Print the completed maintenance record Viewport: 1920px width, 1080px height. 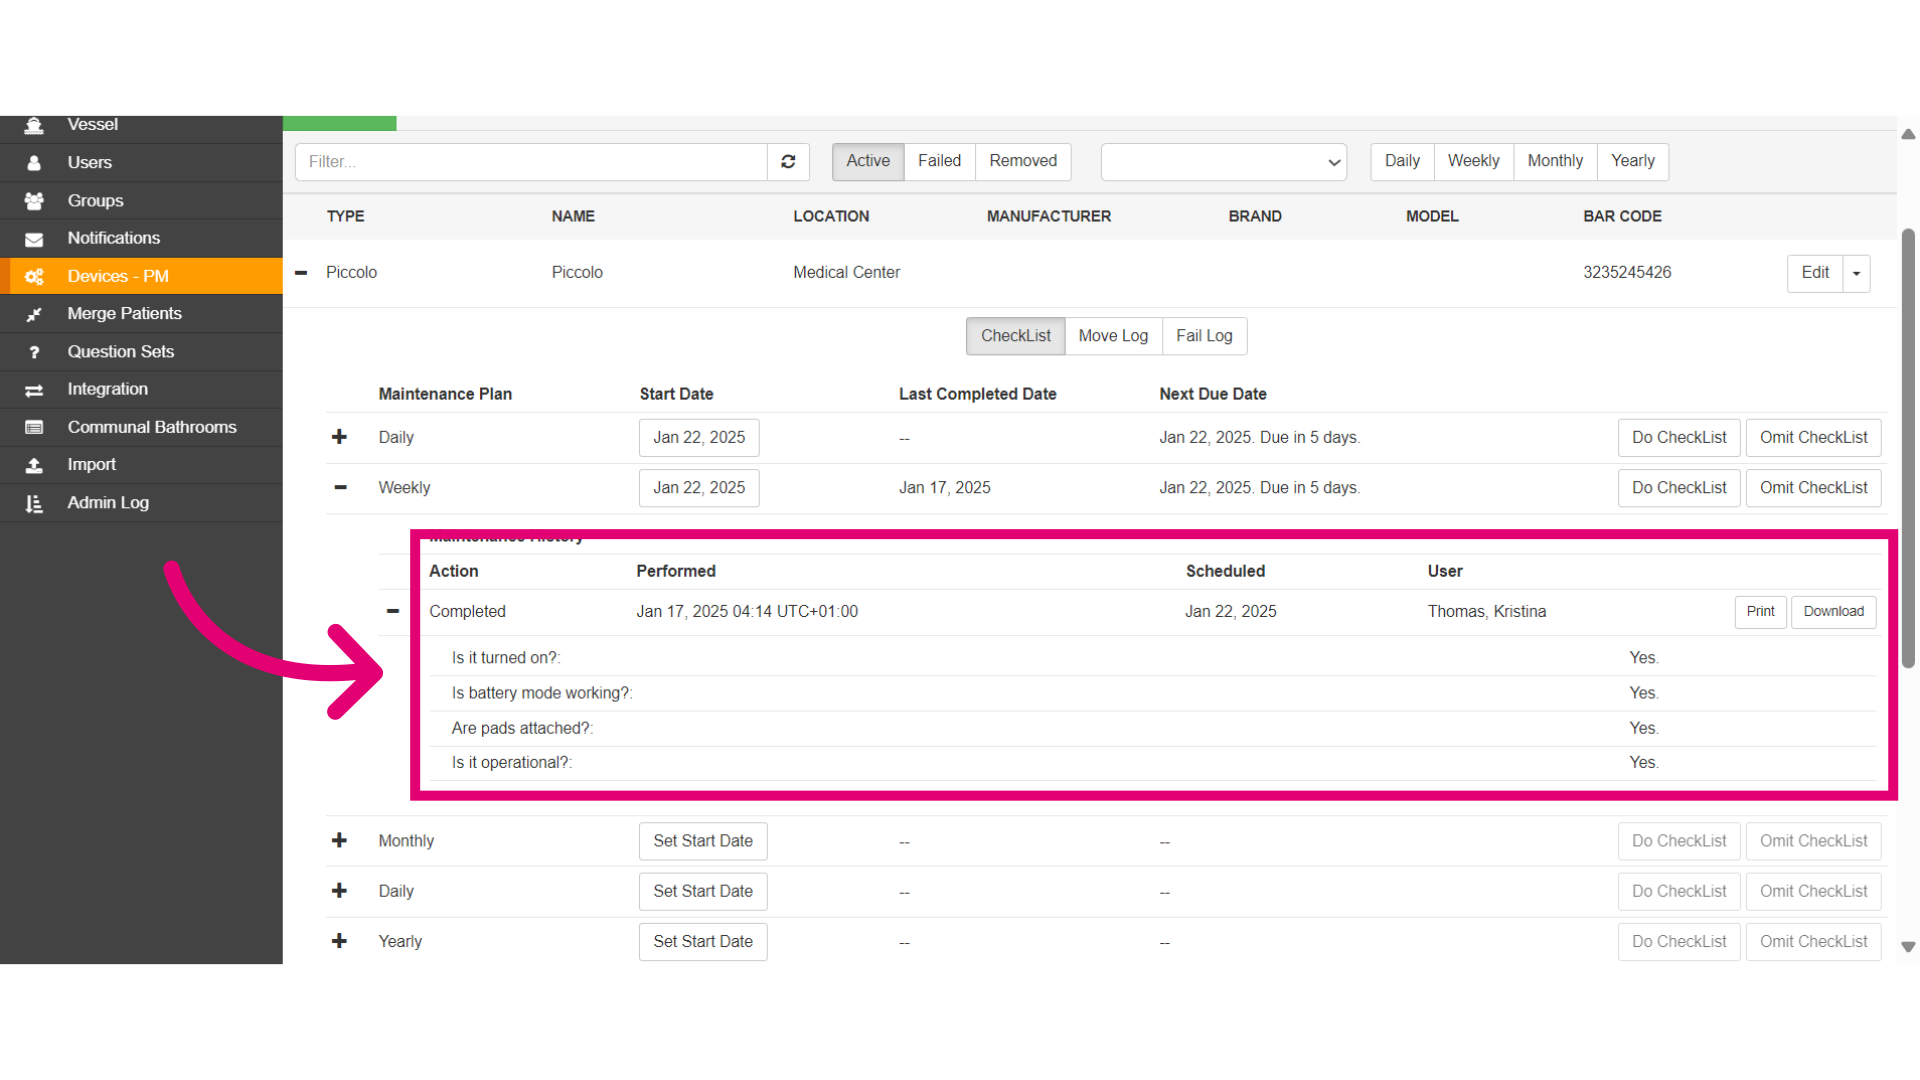1760,612
